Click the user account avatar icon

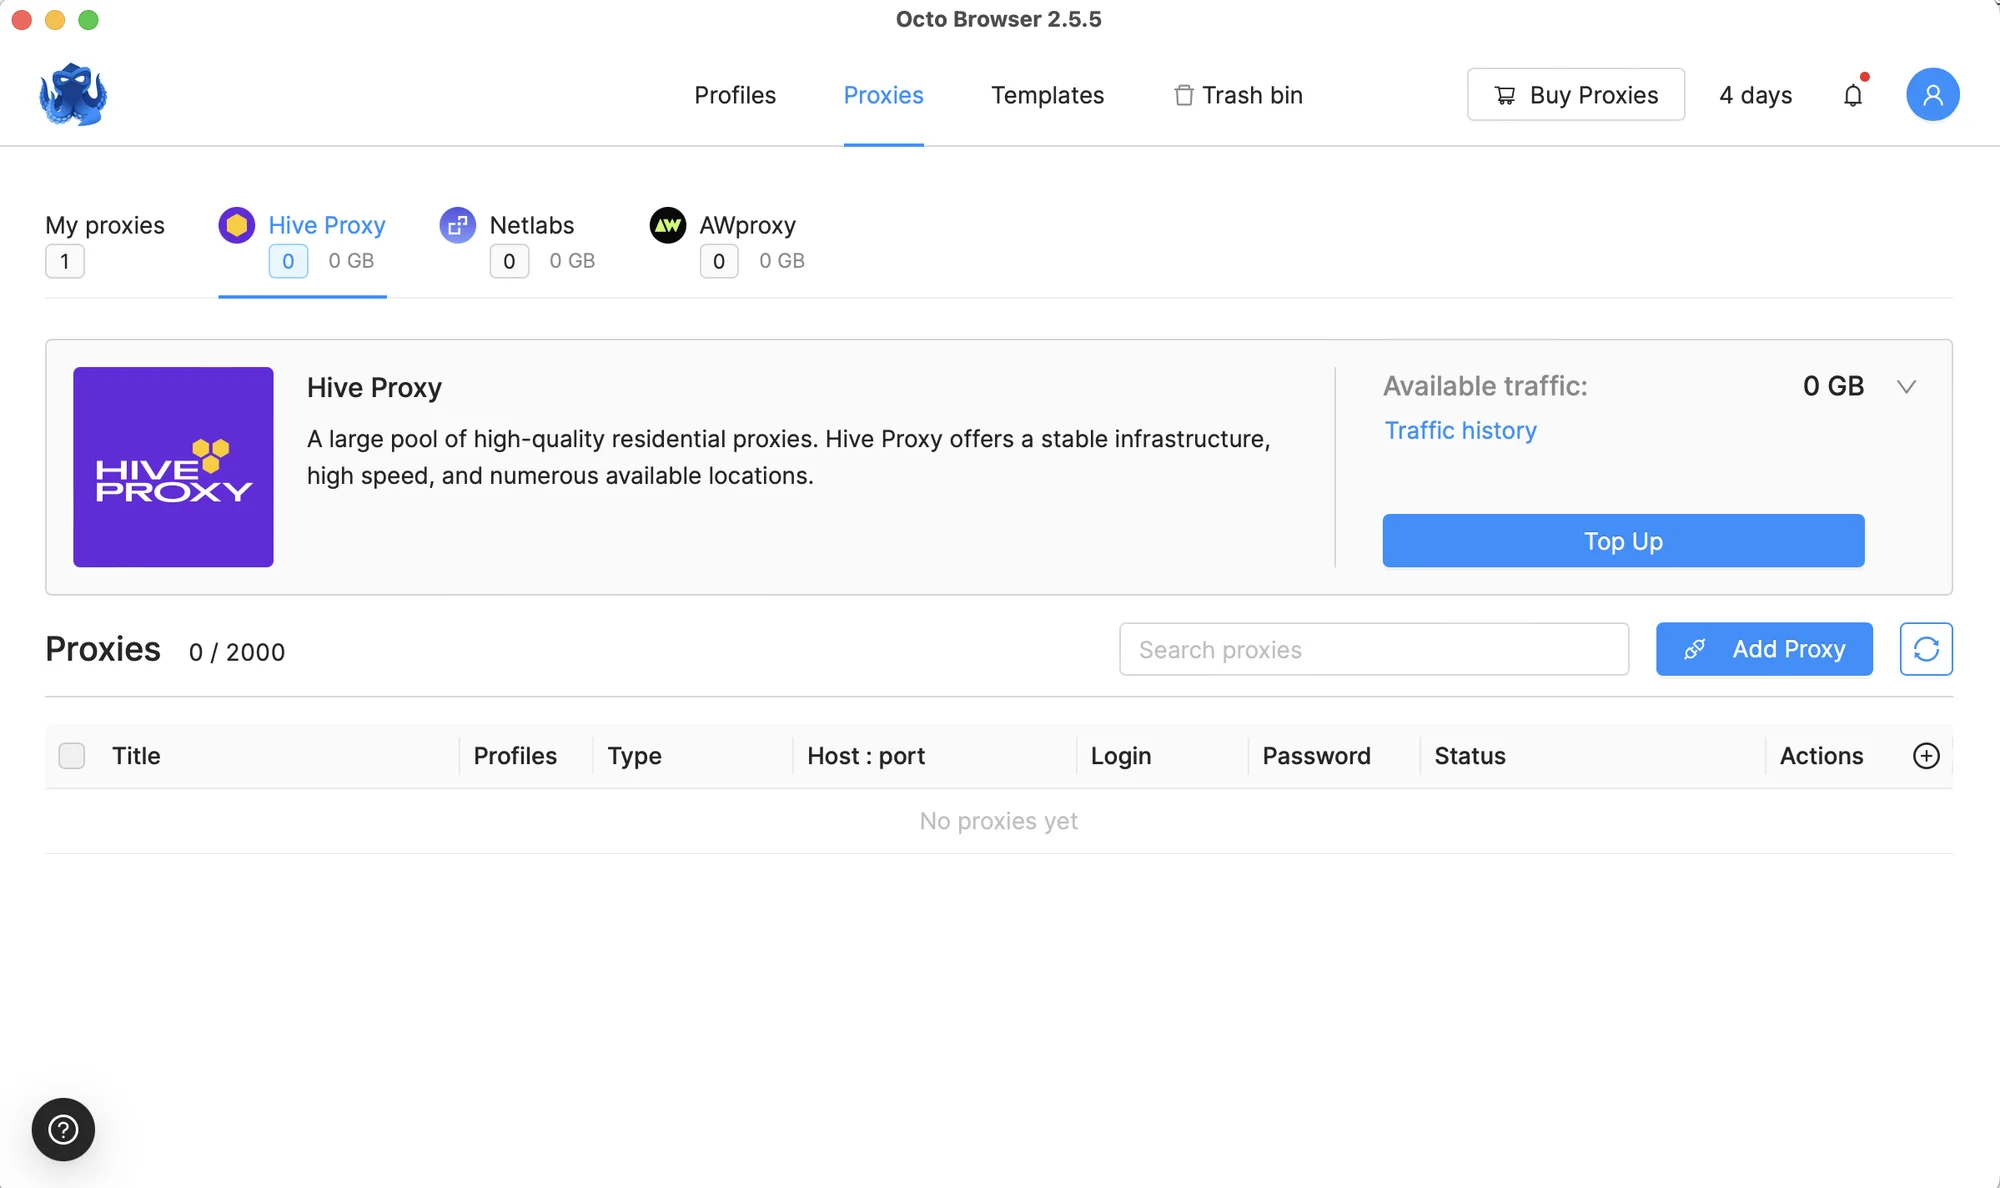click(x=1932, y=95)
